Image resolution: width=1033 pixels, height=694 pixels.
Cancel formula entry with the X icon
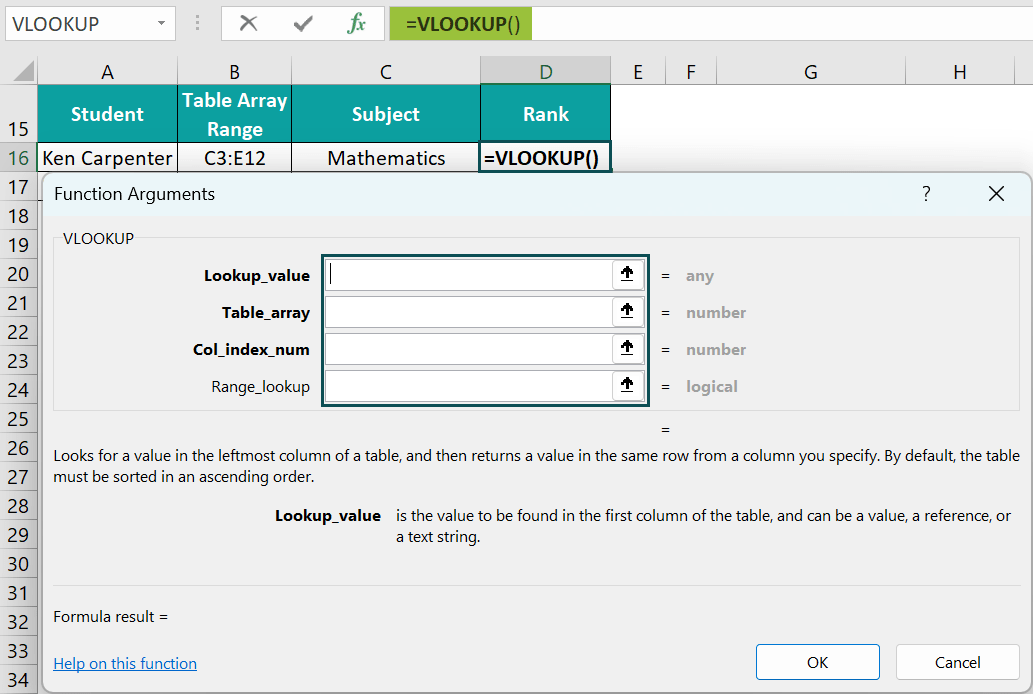pos(248,23)
